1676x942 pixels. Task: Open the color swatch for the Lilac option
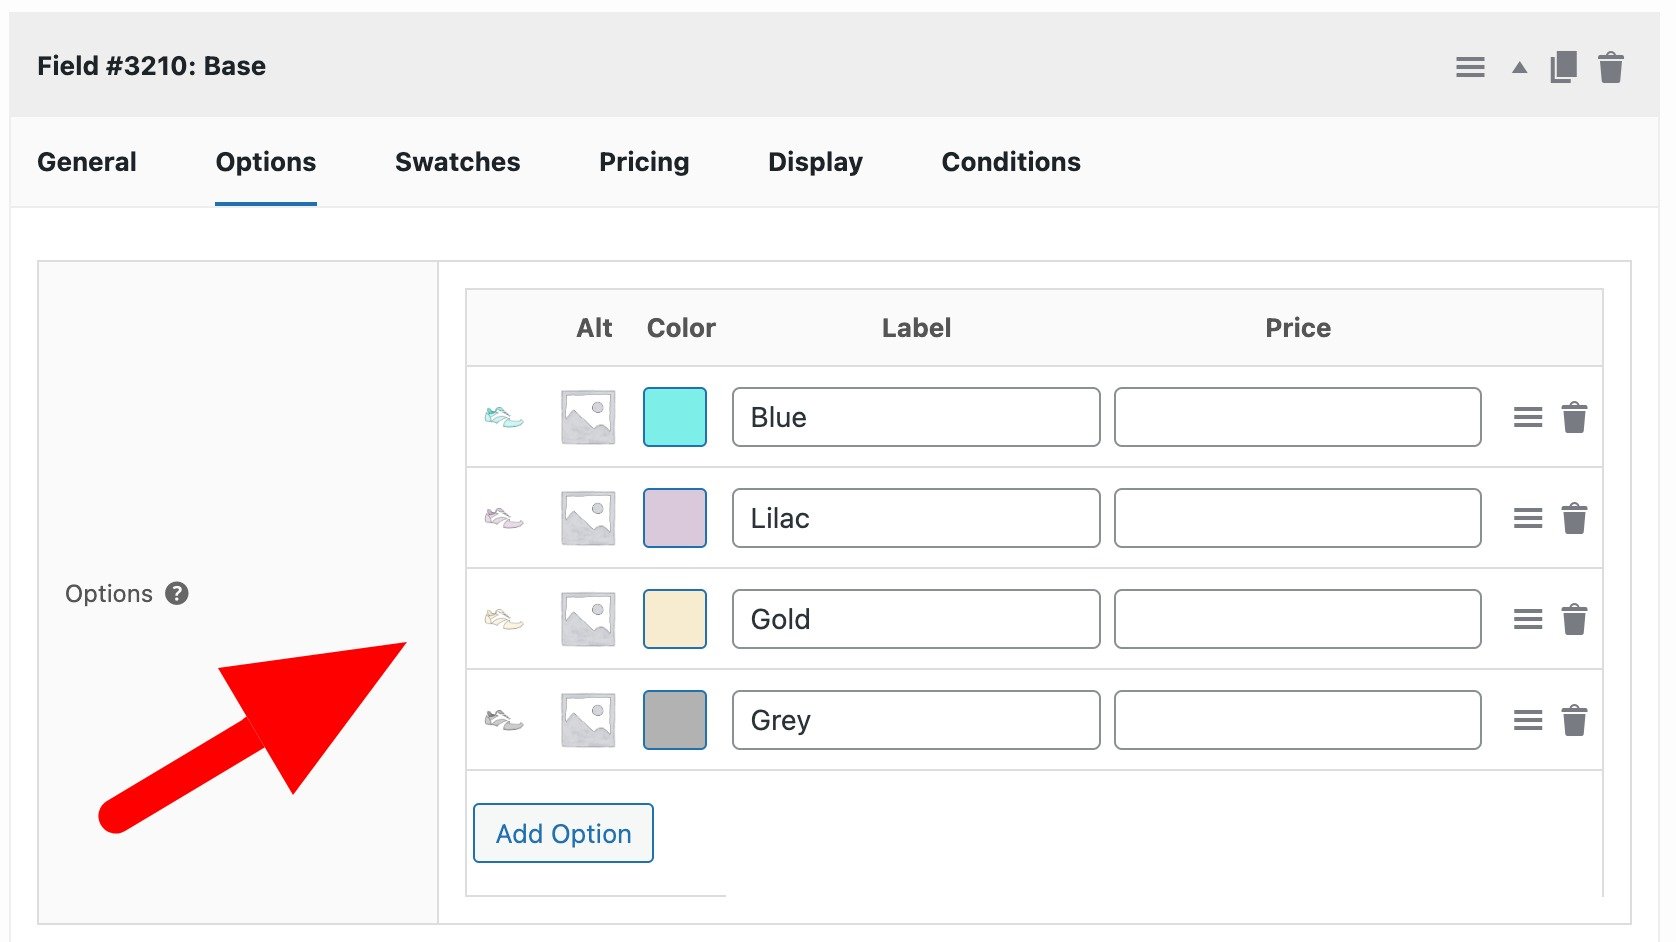pos(674,518)
